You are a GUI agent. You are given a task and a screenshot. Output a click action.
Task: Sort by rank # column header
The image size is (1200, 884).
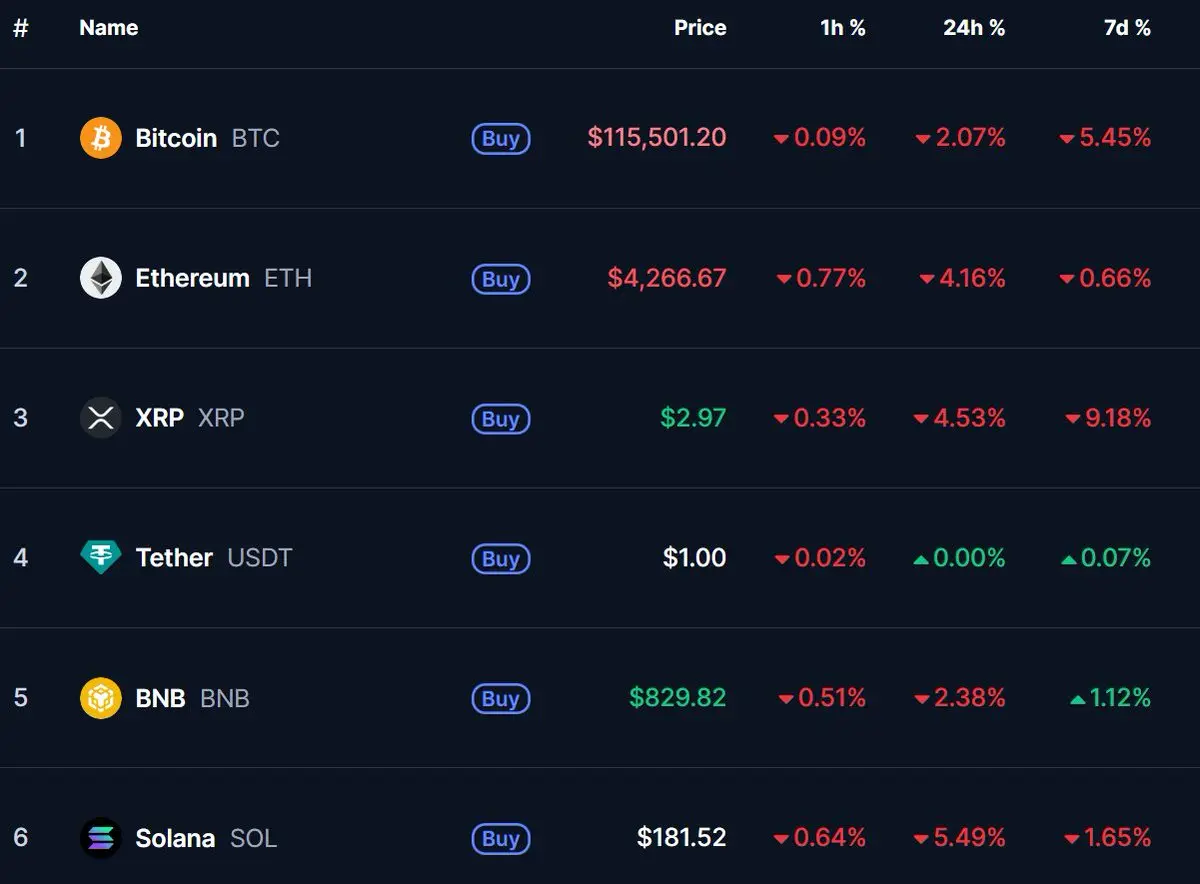pos(20,28)
